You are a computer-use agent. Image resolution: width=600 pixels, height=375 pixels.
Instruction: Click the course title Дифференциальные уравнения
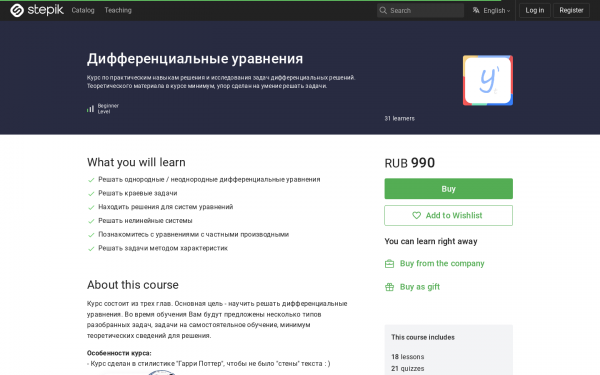[195, 59]
